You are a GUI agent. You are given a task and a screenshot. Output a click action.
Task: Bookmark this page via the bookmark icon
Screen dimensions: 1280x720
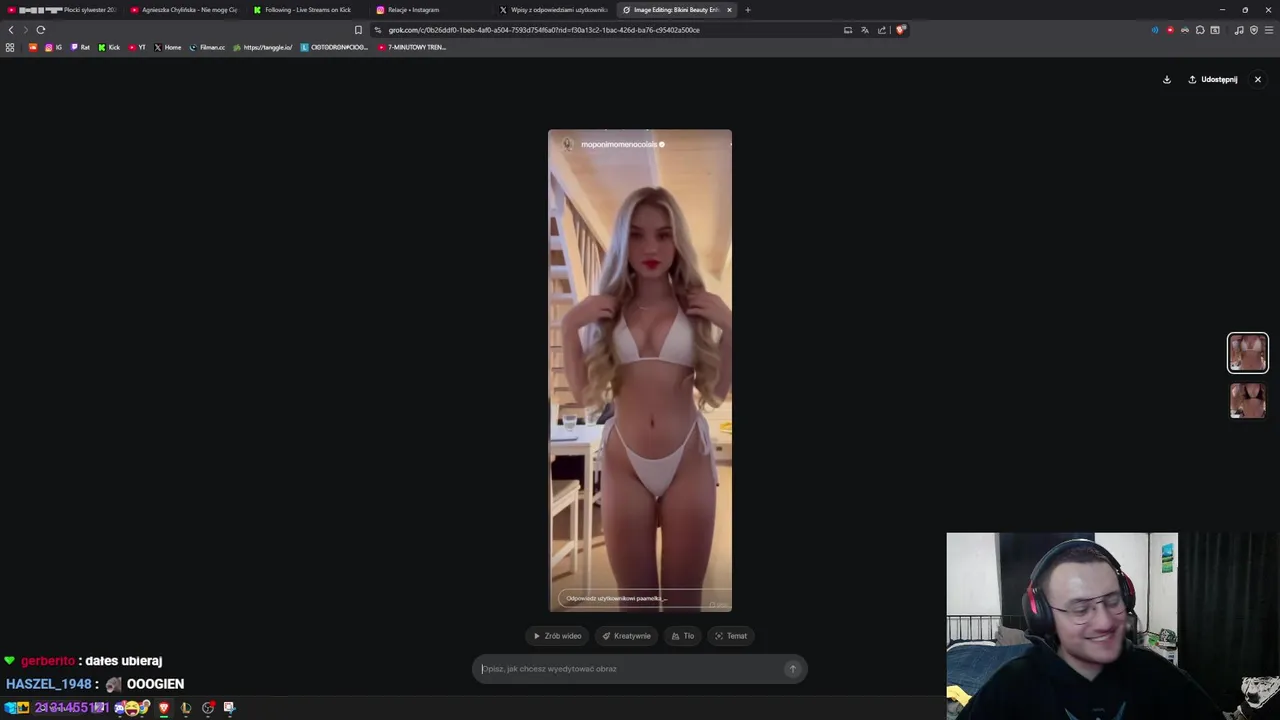coord(358,30)
